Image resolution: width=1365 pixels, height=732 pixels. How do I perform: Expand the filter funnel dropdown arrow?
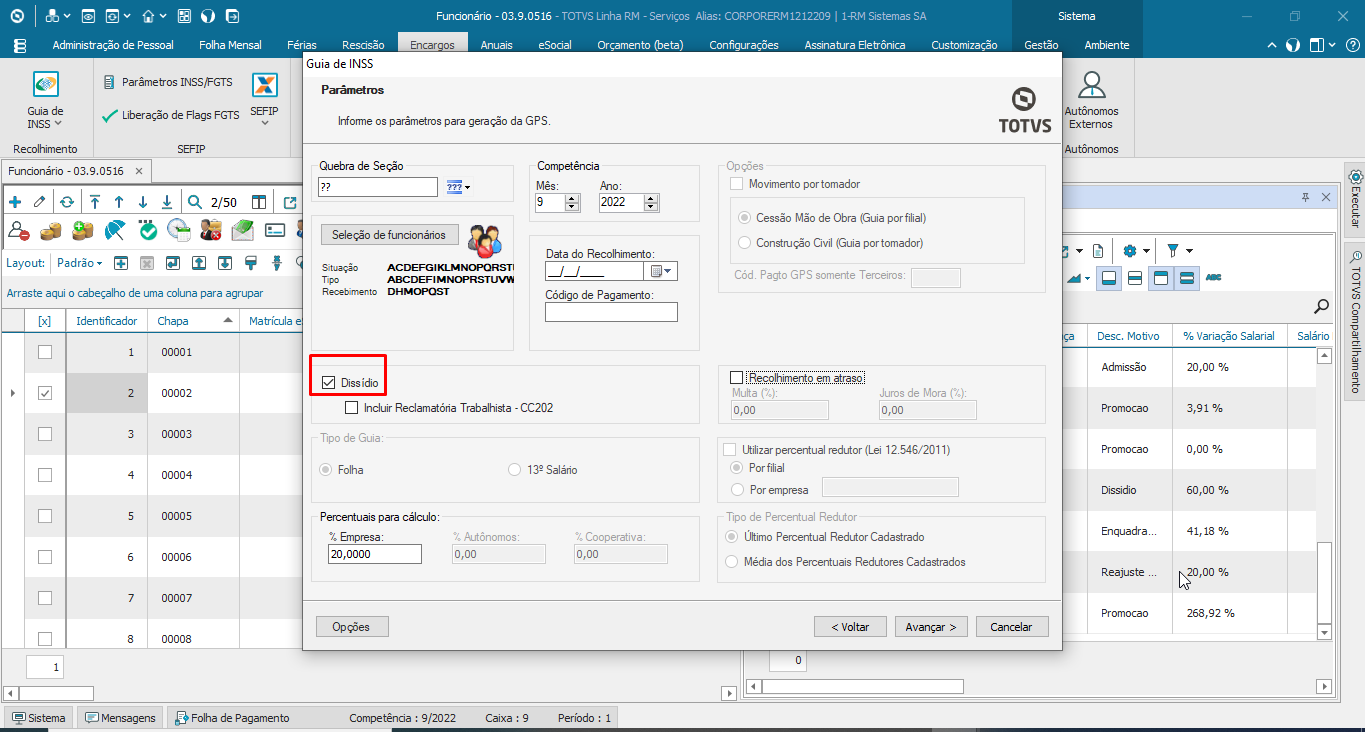pos(1189,251)
